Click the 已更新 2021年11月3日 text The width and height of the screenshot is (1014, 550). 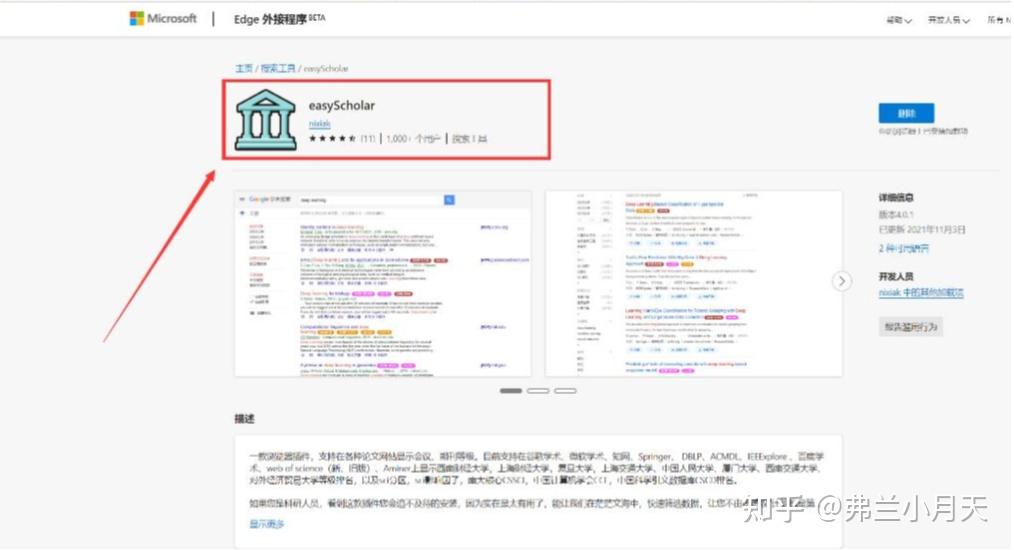click(x=922, y=230)
